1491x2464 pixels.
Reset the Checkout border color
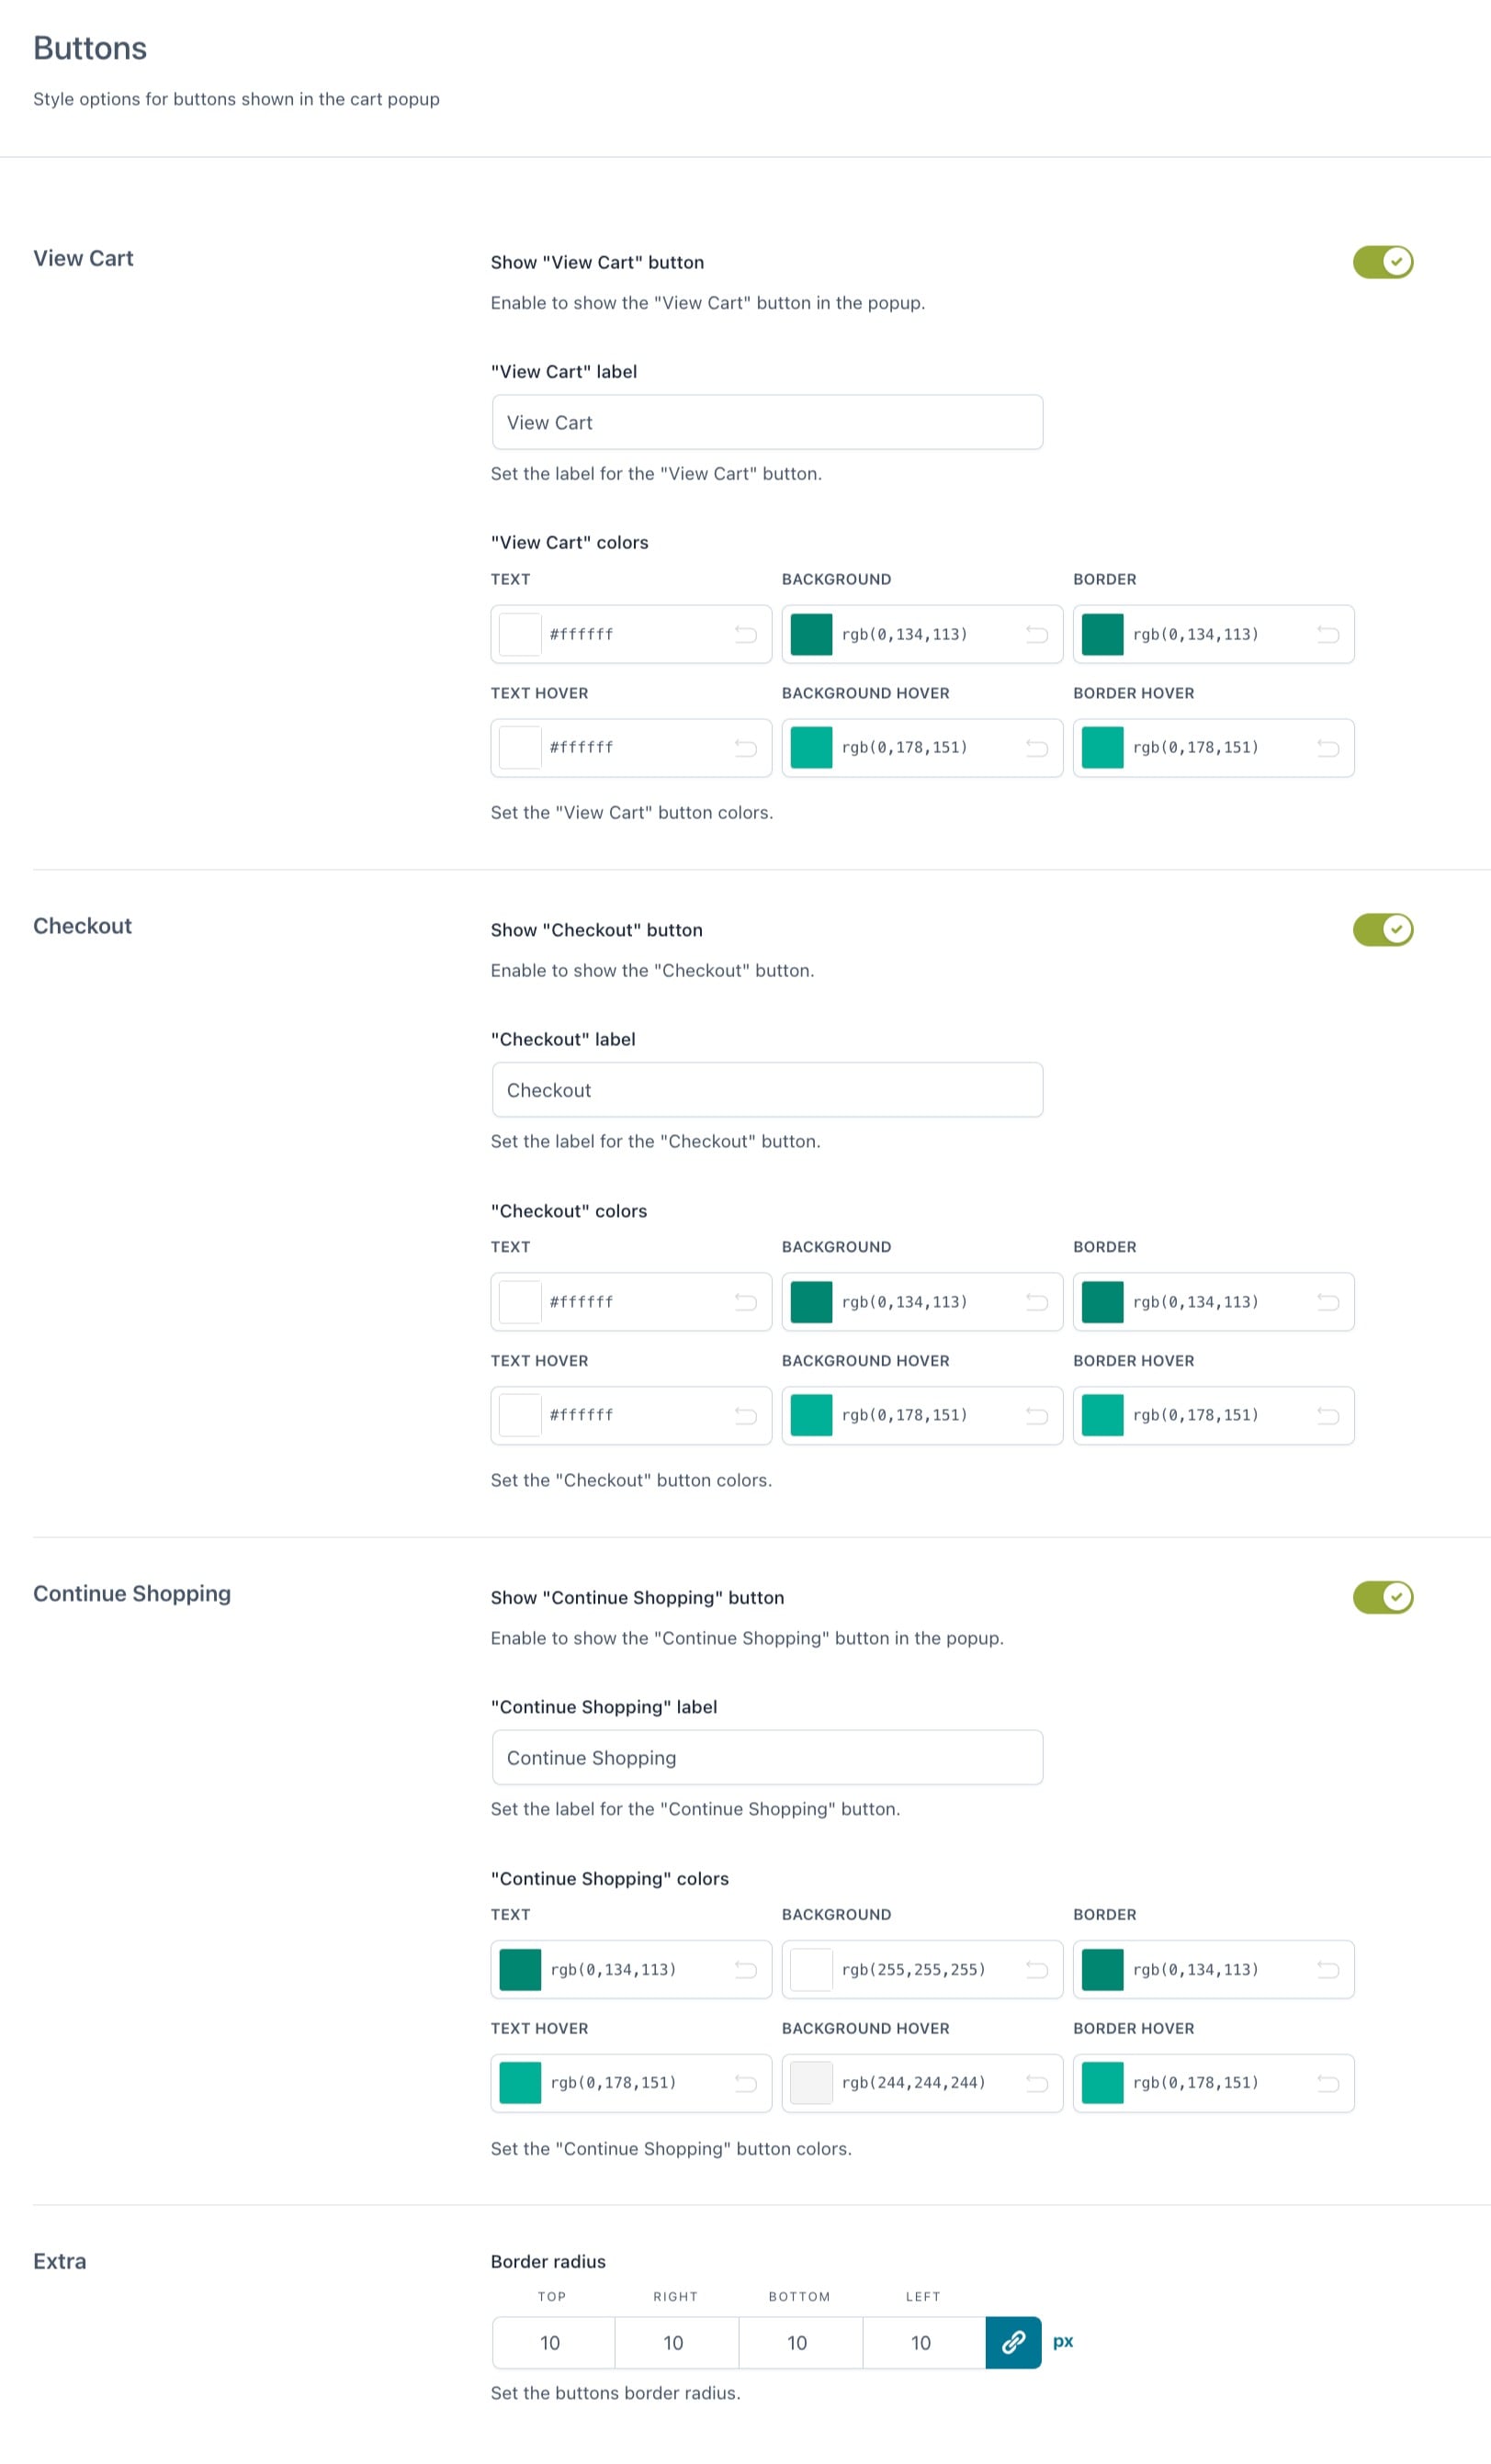tap(1327, 1302)
